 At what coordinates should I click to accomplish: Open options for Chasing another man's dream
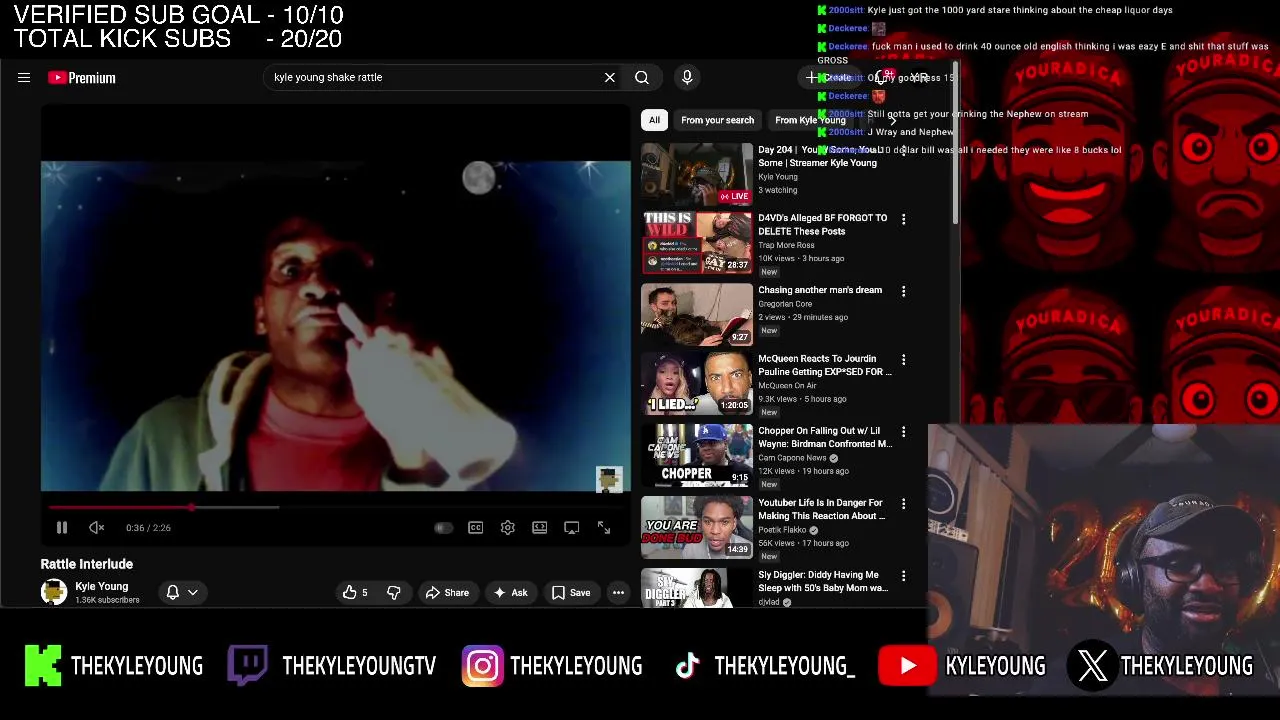(903, 291)
